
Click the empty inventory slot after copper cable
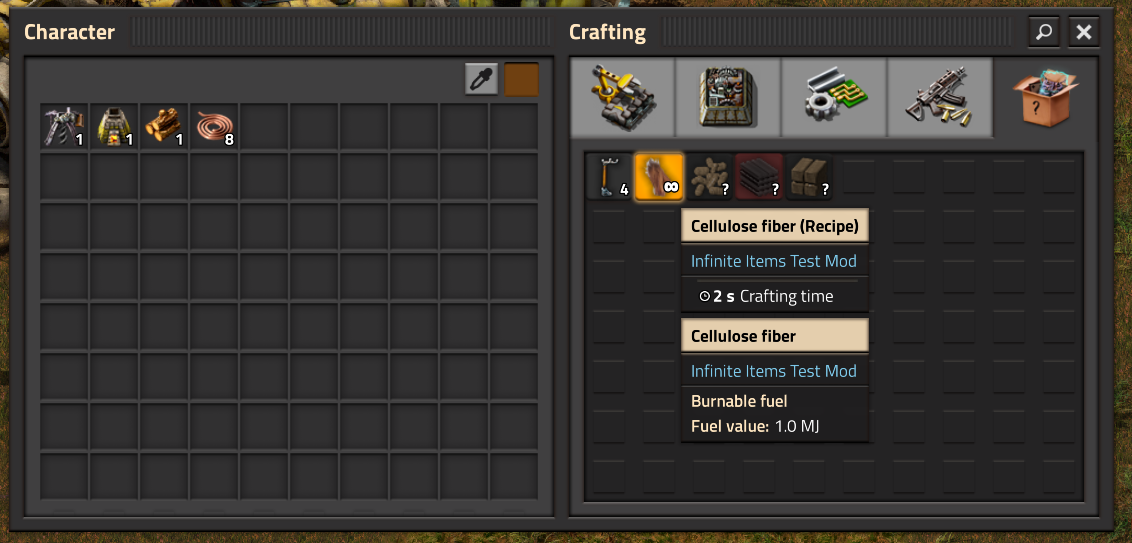[264, 126]
